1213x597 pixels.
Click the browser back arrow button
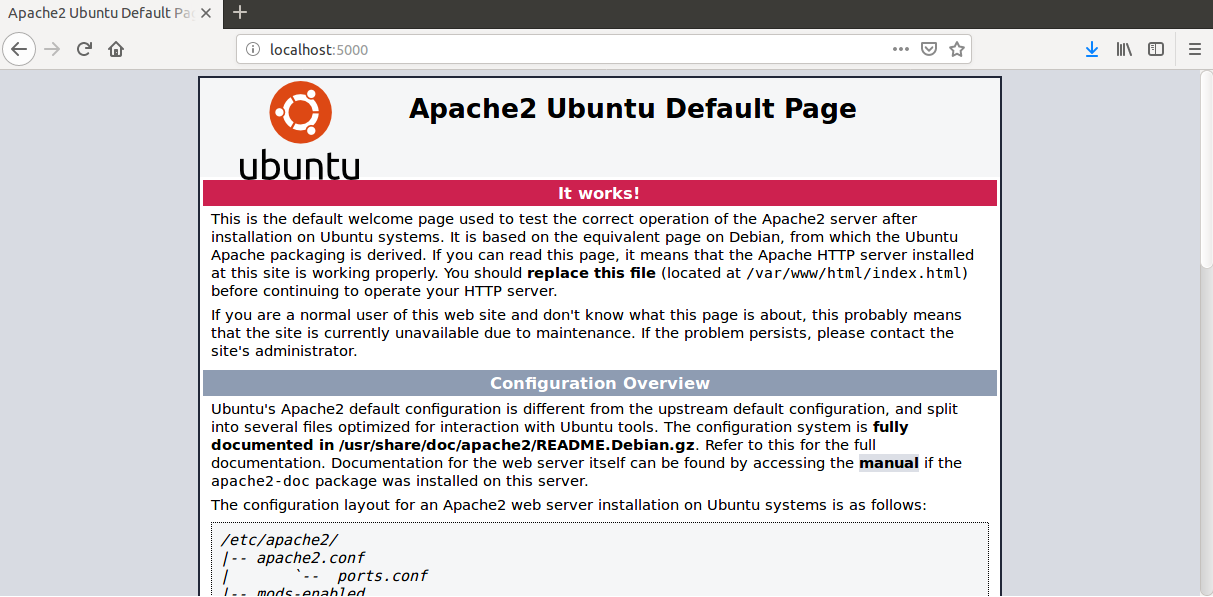pos(19,49)
